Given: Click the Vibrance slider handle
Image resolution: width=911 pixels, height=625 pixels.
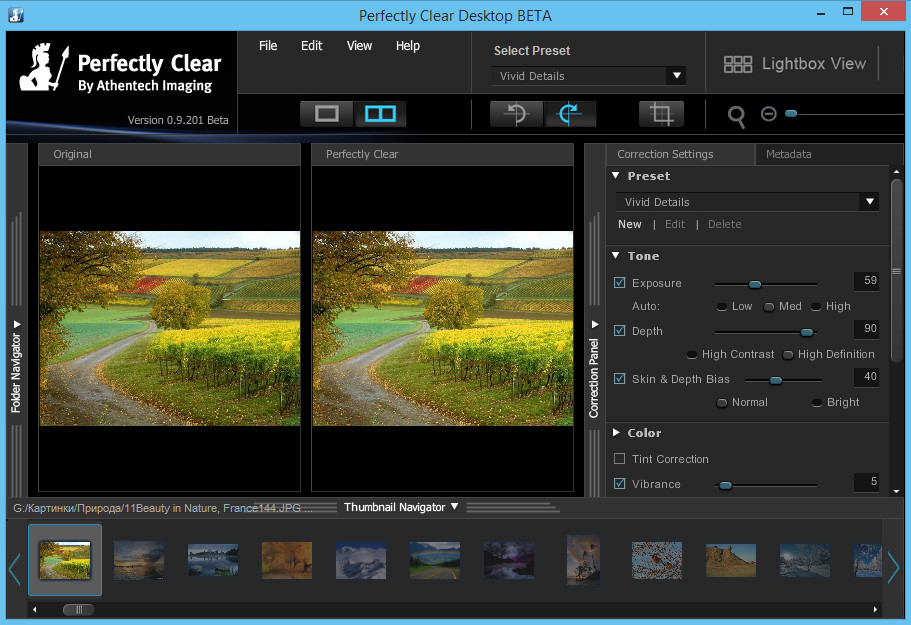Looking at the screenshot, I should [725, 485].
